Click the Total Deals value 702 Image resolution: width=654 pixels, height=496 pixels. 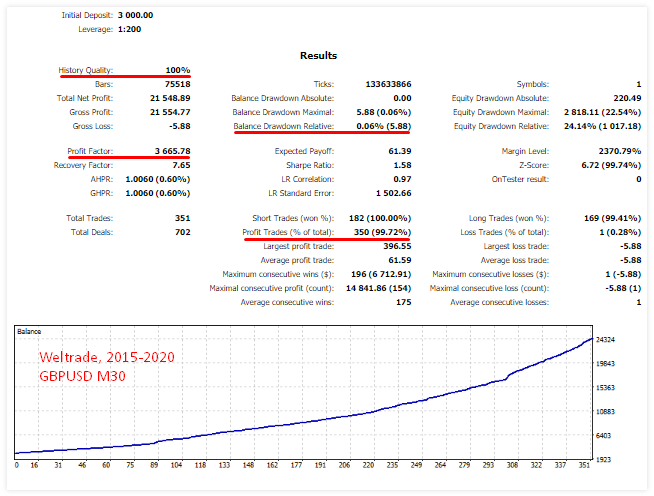[182, 232]
